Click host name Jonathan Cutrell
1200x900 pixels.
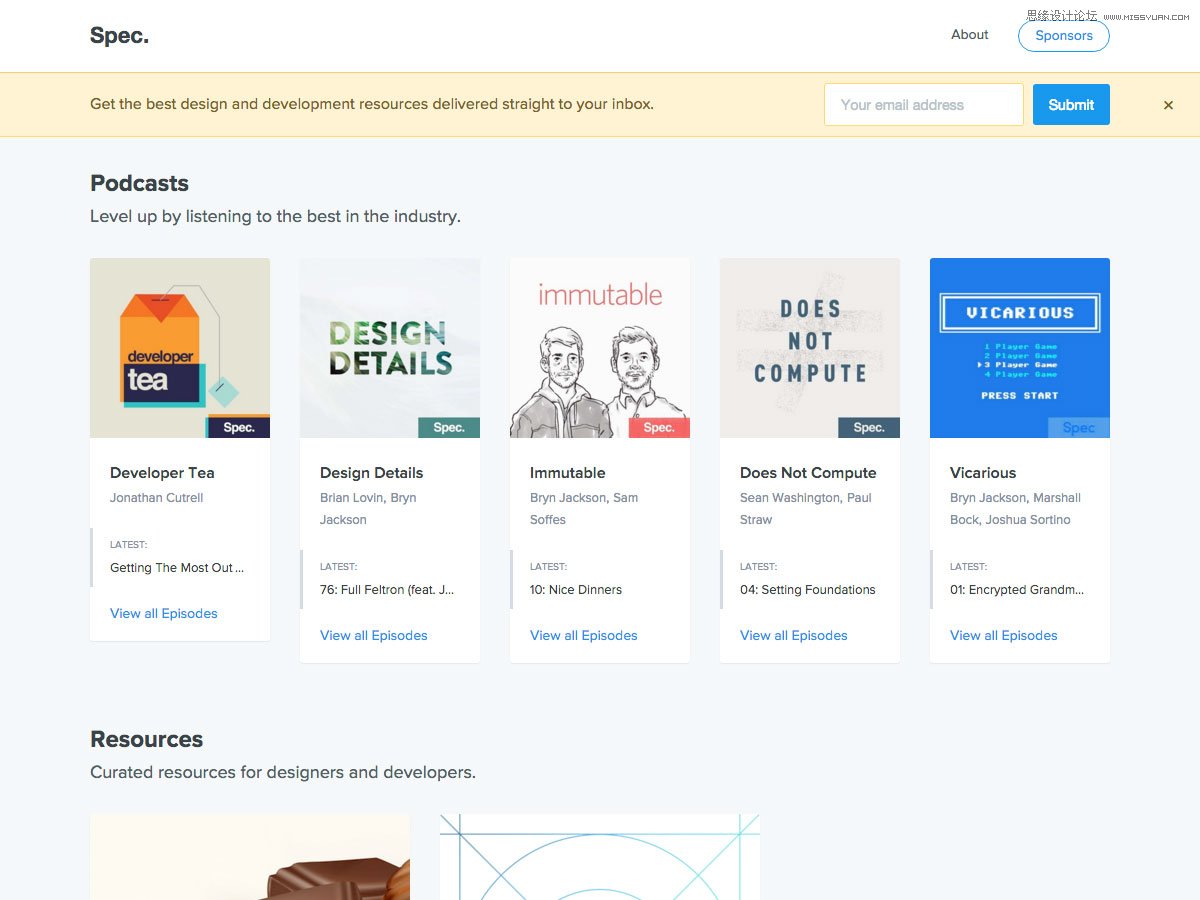(157, 498)
